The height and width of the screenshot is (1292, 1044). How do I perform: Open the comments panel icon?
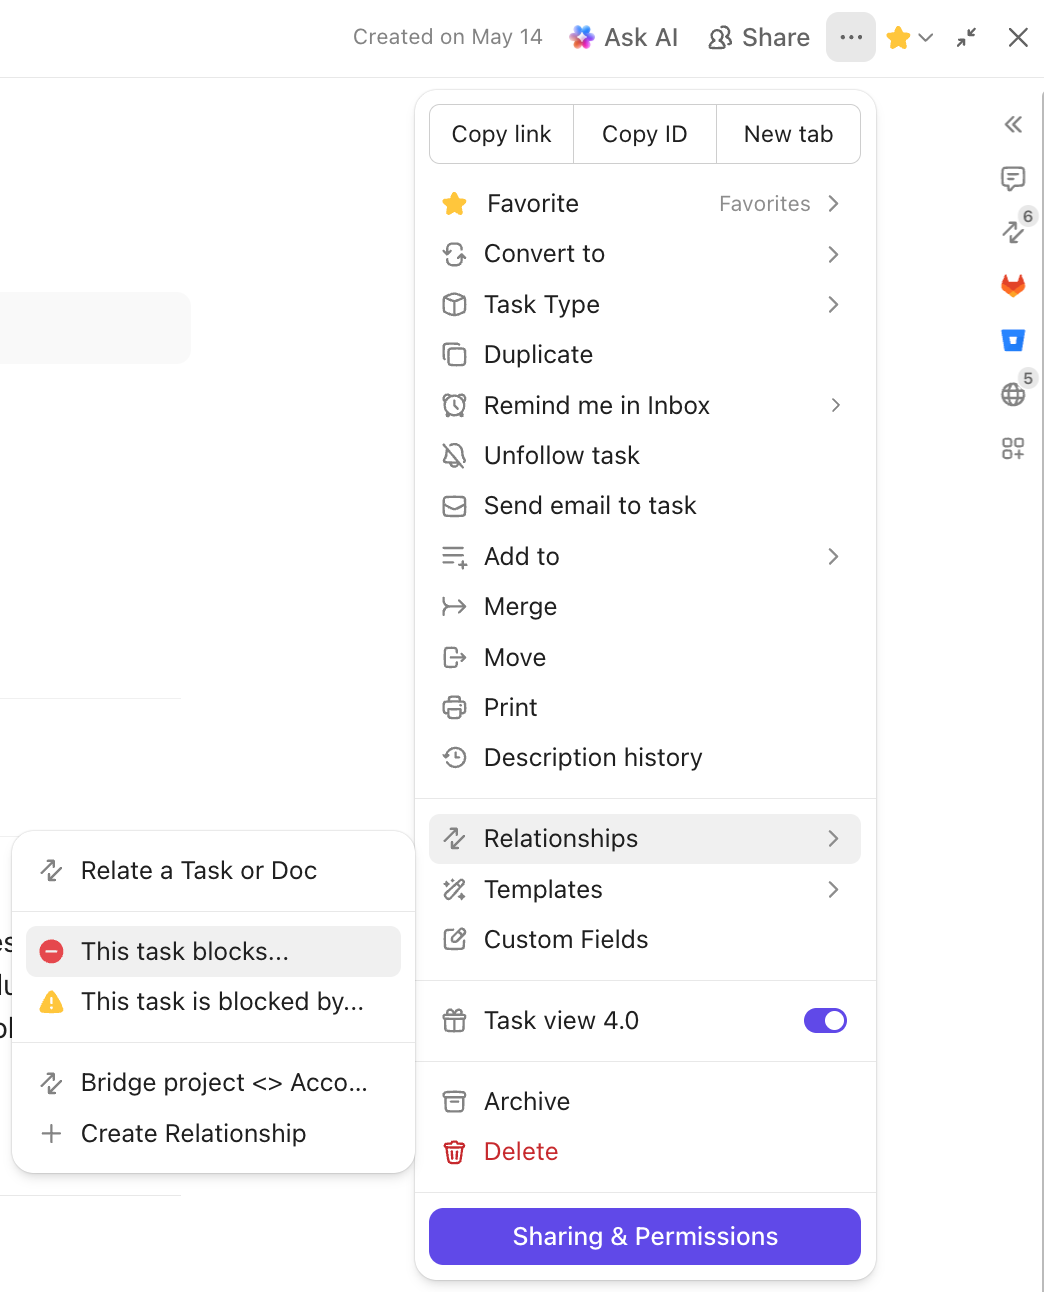pyautogui.click(x=1013, y=179)
